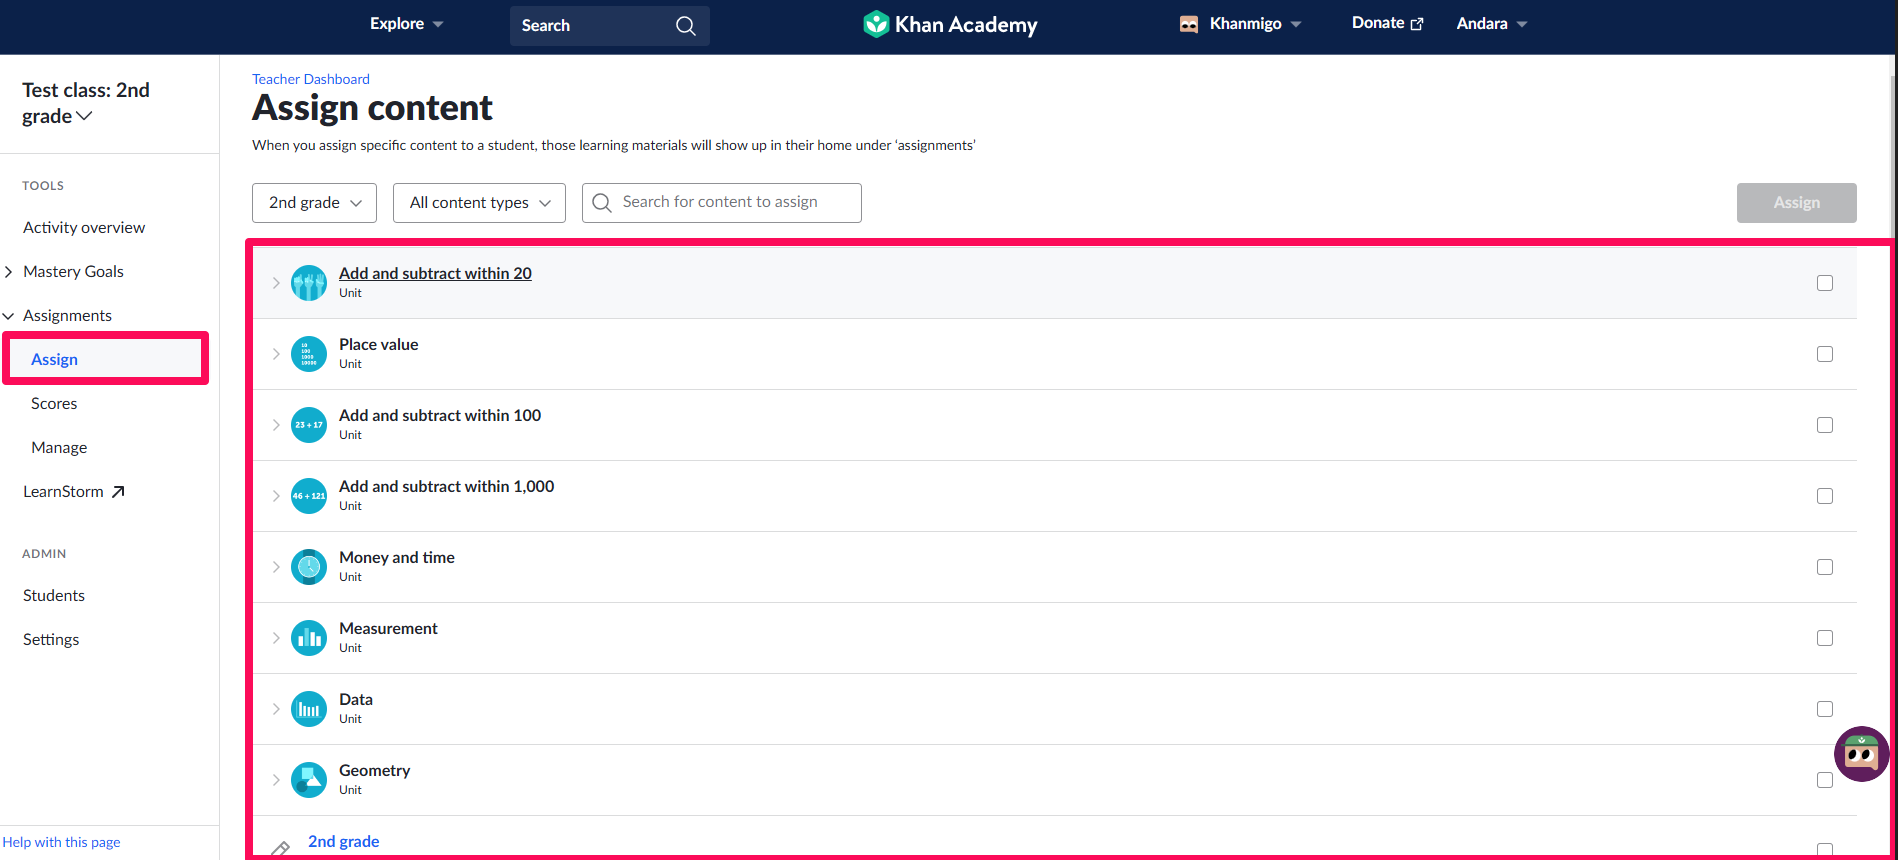Click the LearnStorm arrow icon

(x=118, y=491)
